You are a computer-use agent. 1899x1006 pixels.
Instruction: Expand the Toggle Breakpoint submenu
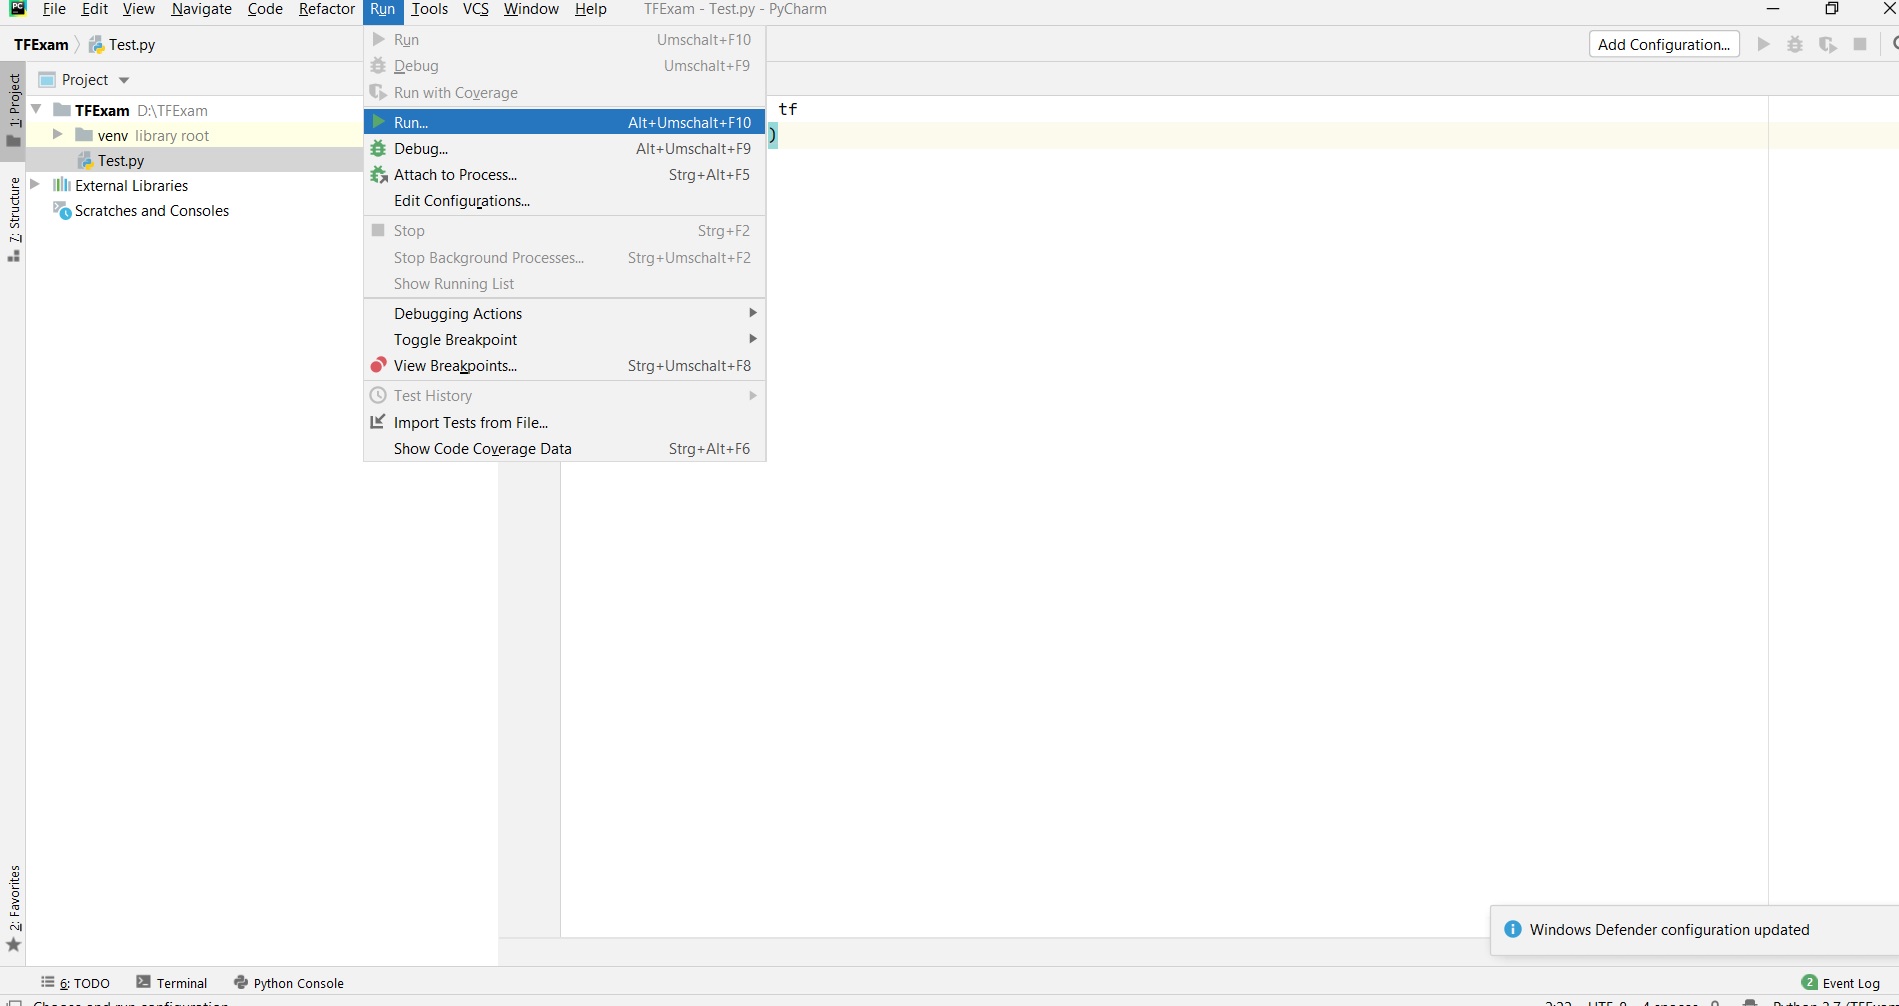point(564,339)
